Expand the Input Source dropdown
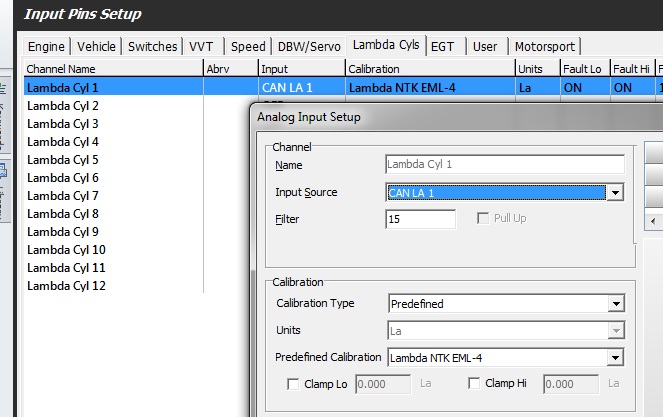663x417 pixels. tap(615, 193)
